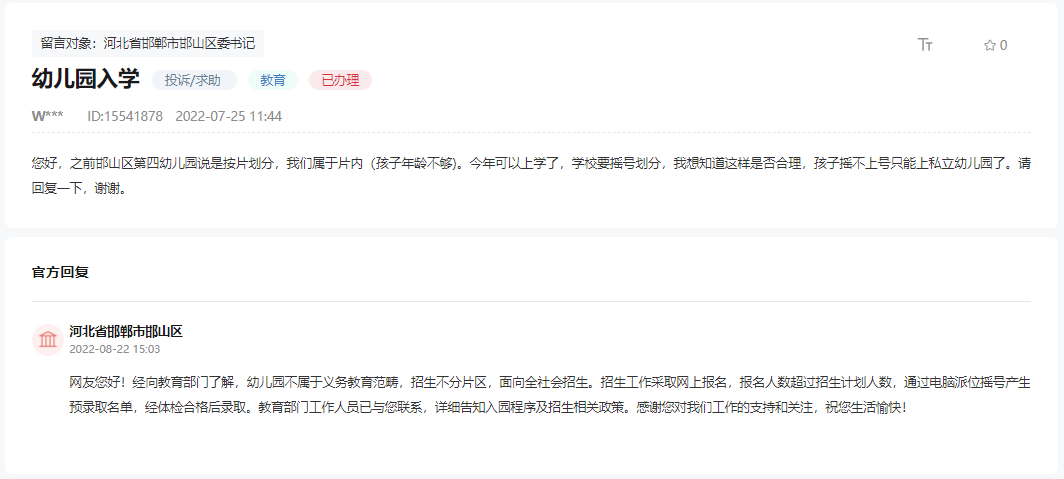Click the message line 回复一下，谢谢

79,189
